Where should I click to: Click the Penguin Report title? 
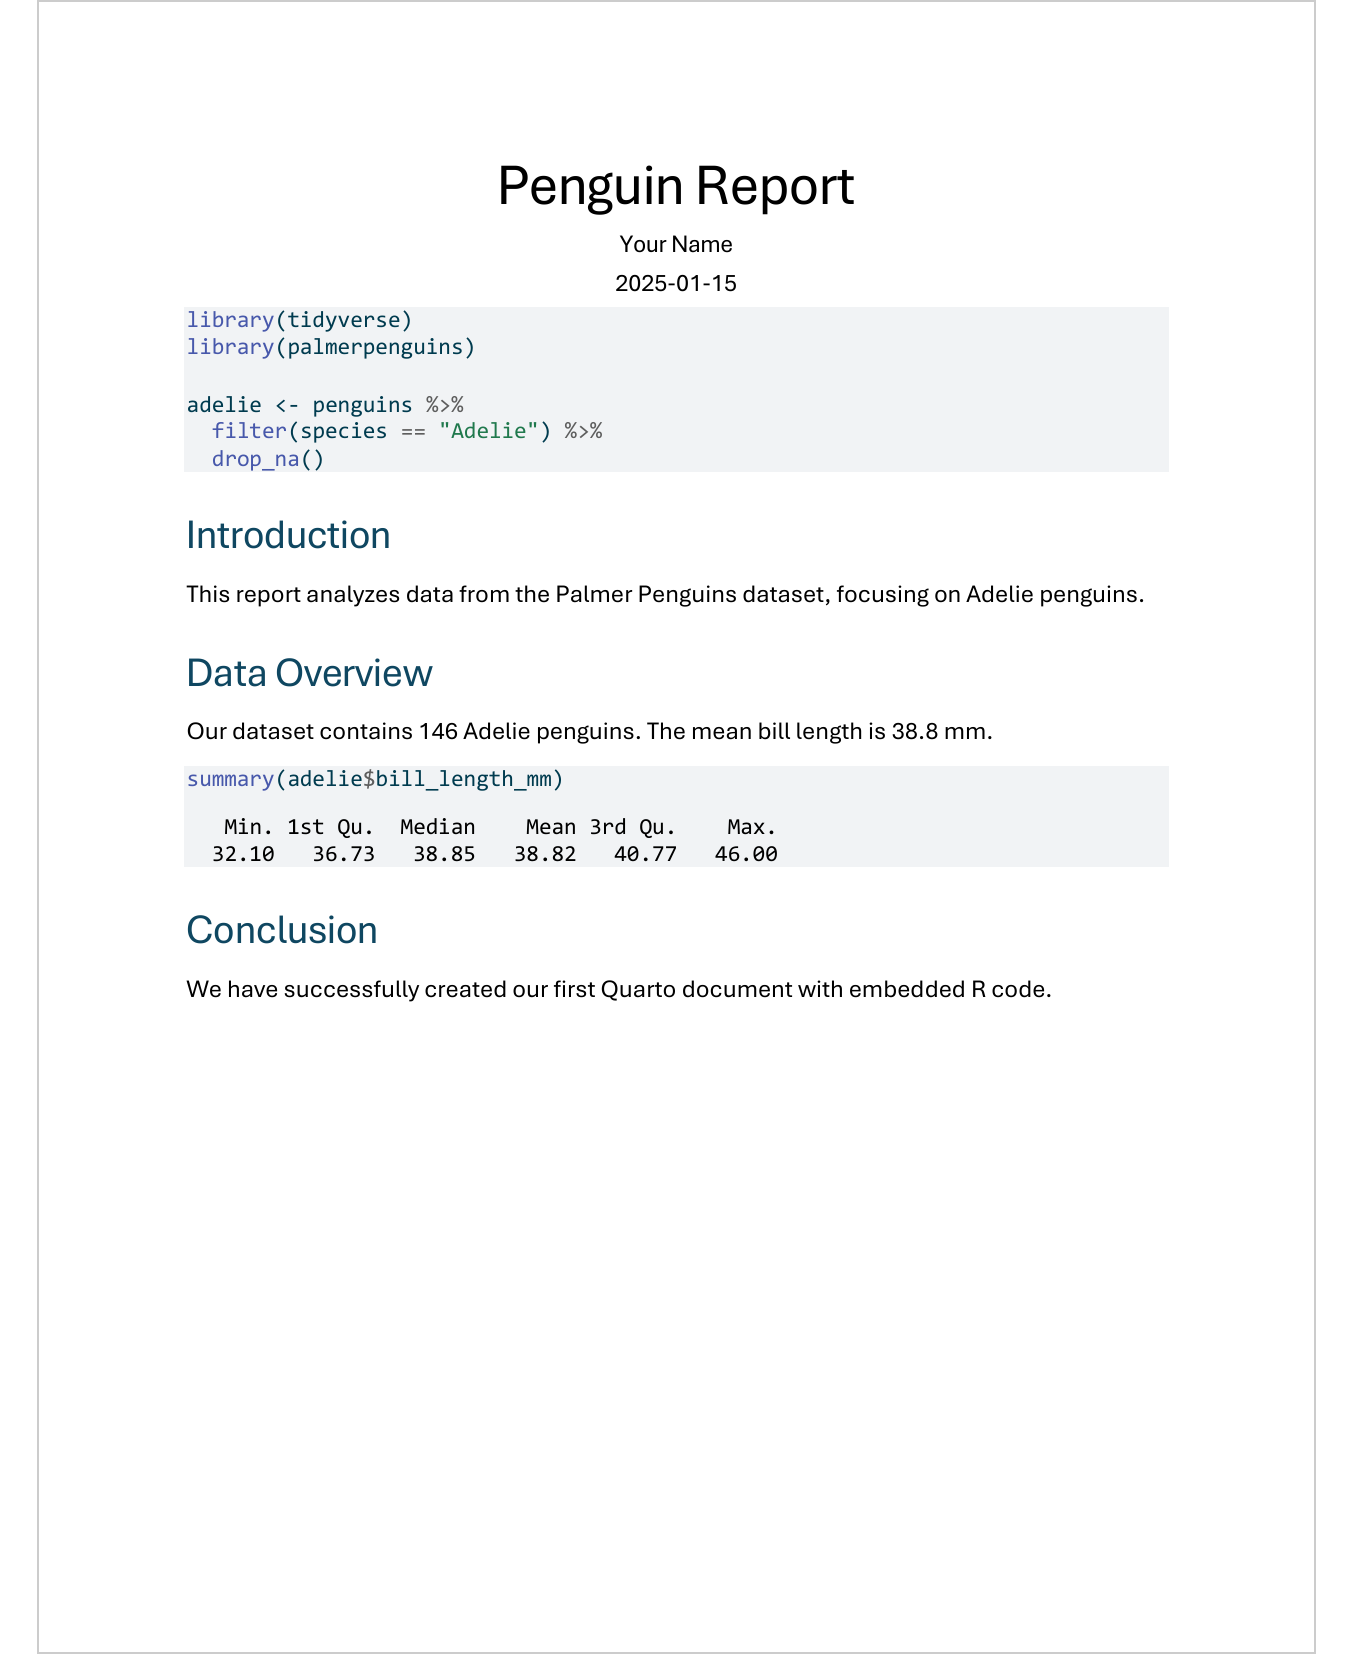675,186
